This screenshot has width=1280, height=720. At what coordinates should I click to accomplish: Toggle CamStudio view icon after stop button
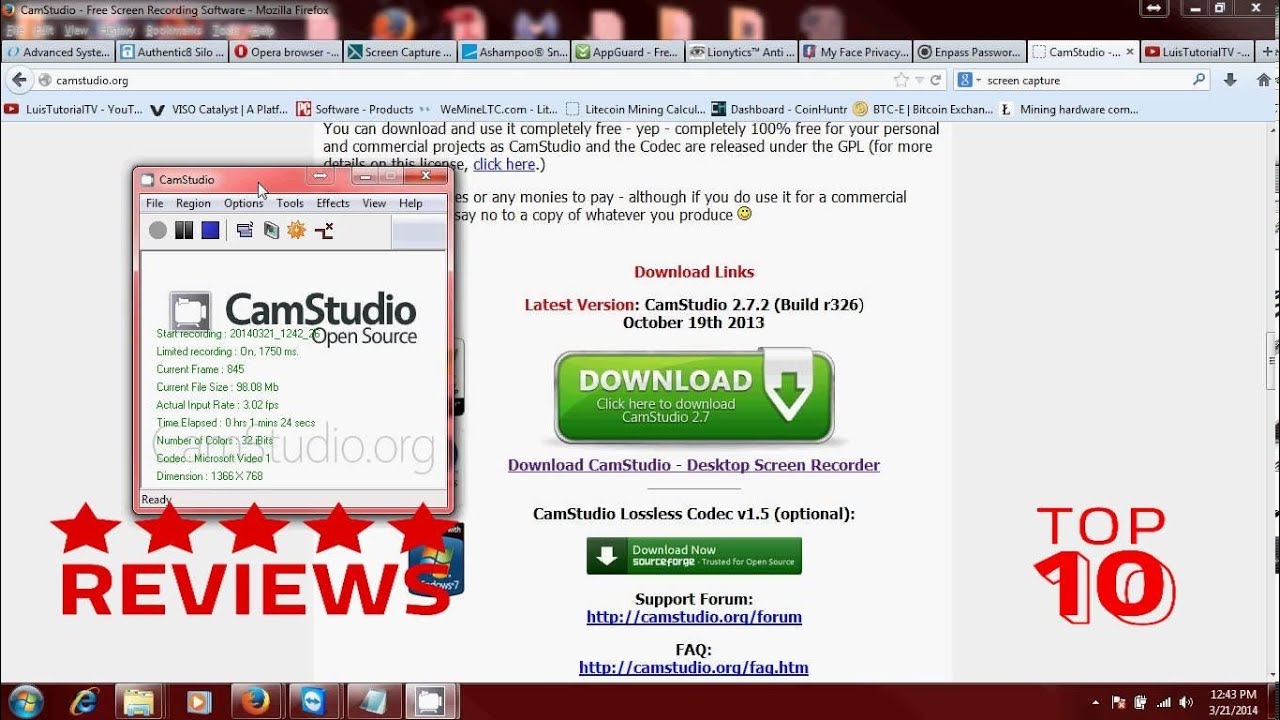[245, 231]
